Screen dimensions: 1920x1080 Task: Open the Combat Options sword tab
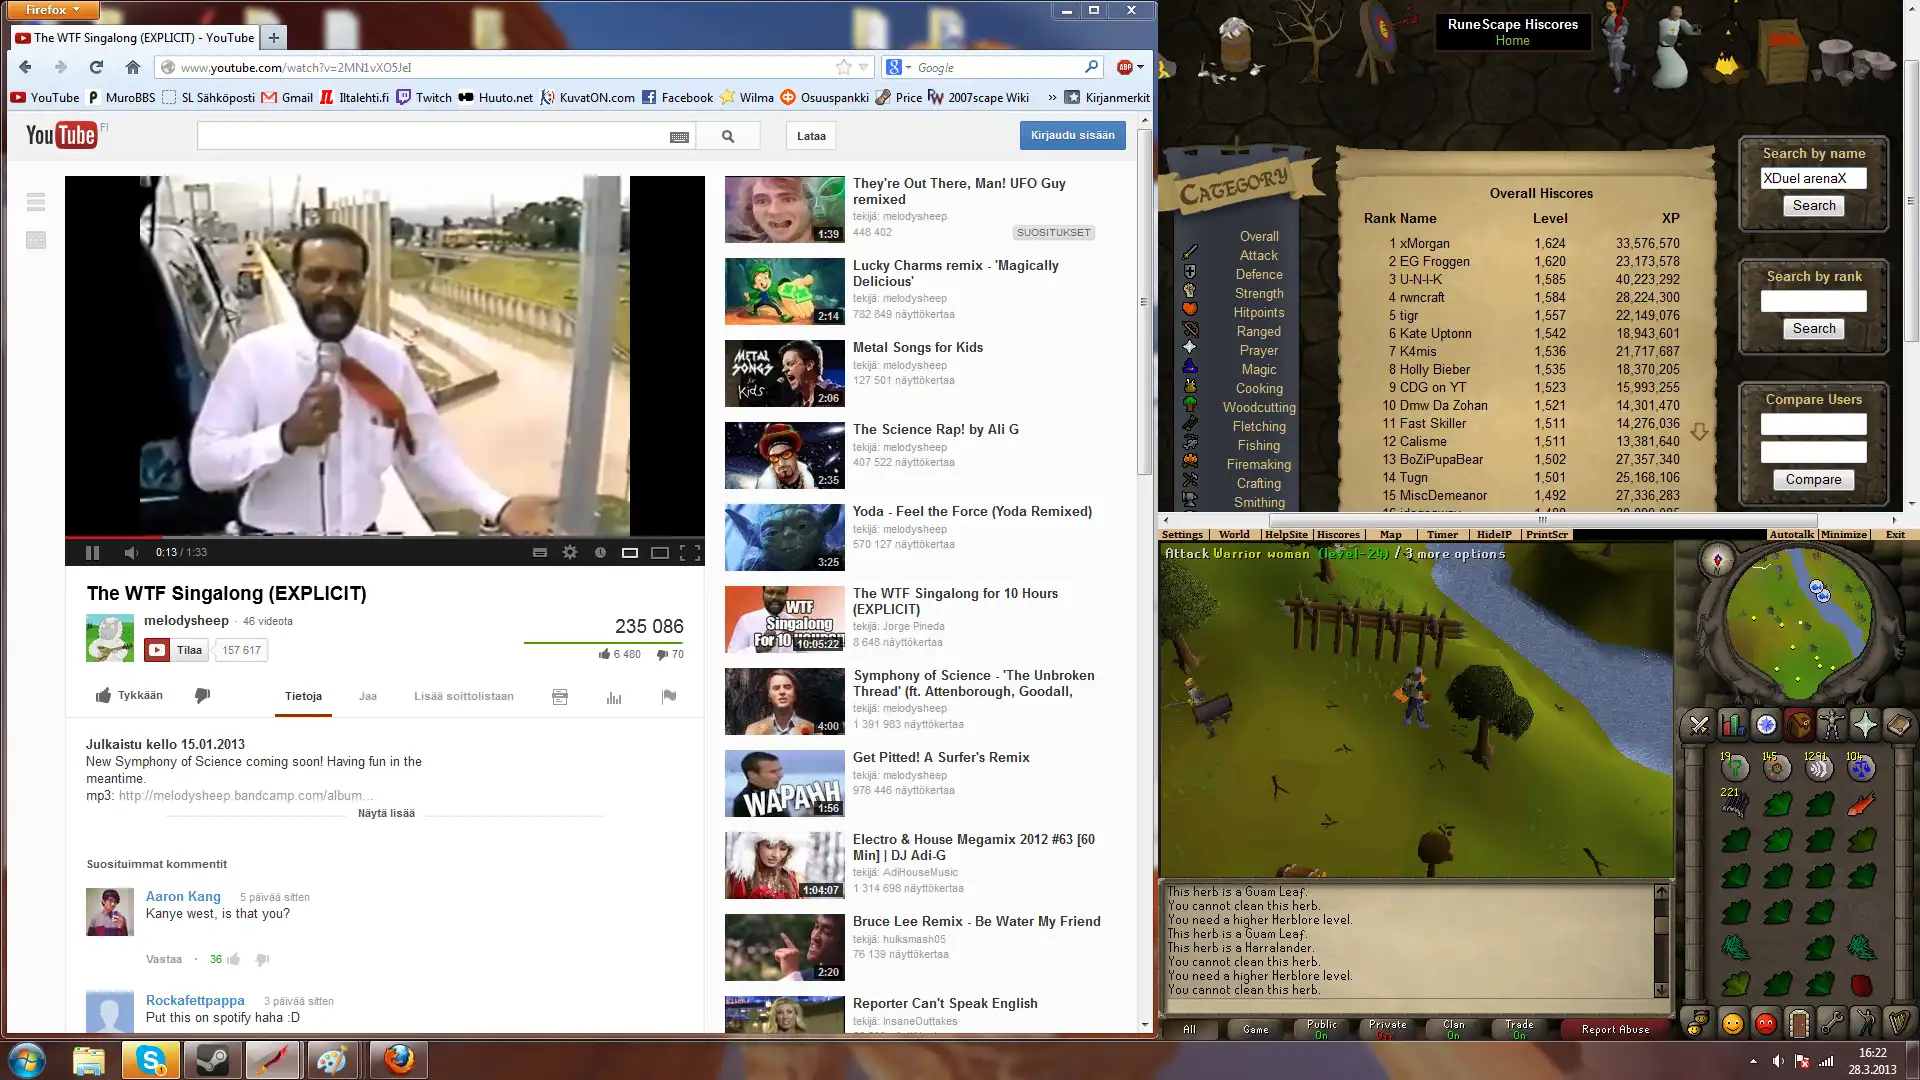[x=1699, y=725]
